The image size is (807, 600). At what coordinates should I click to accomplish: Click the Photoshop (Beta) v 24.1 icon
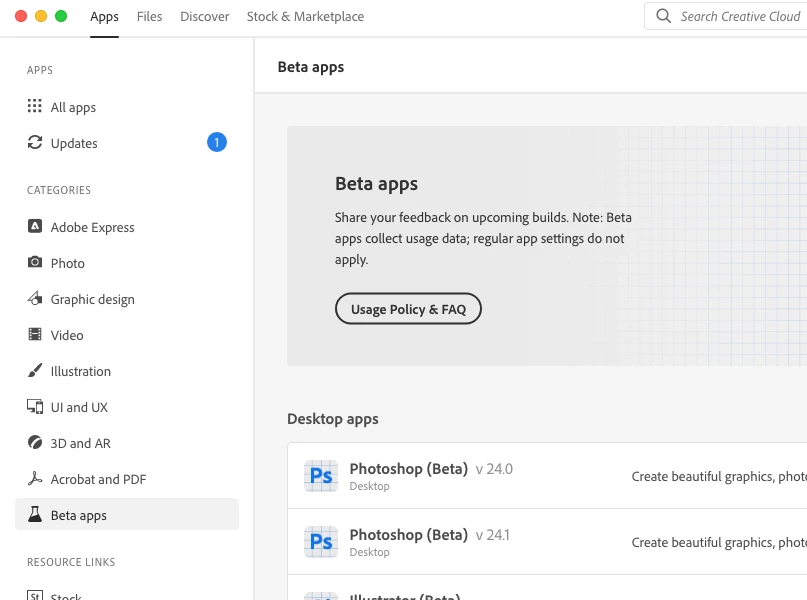tap(321, 541)
